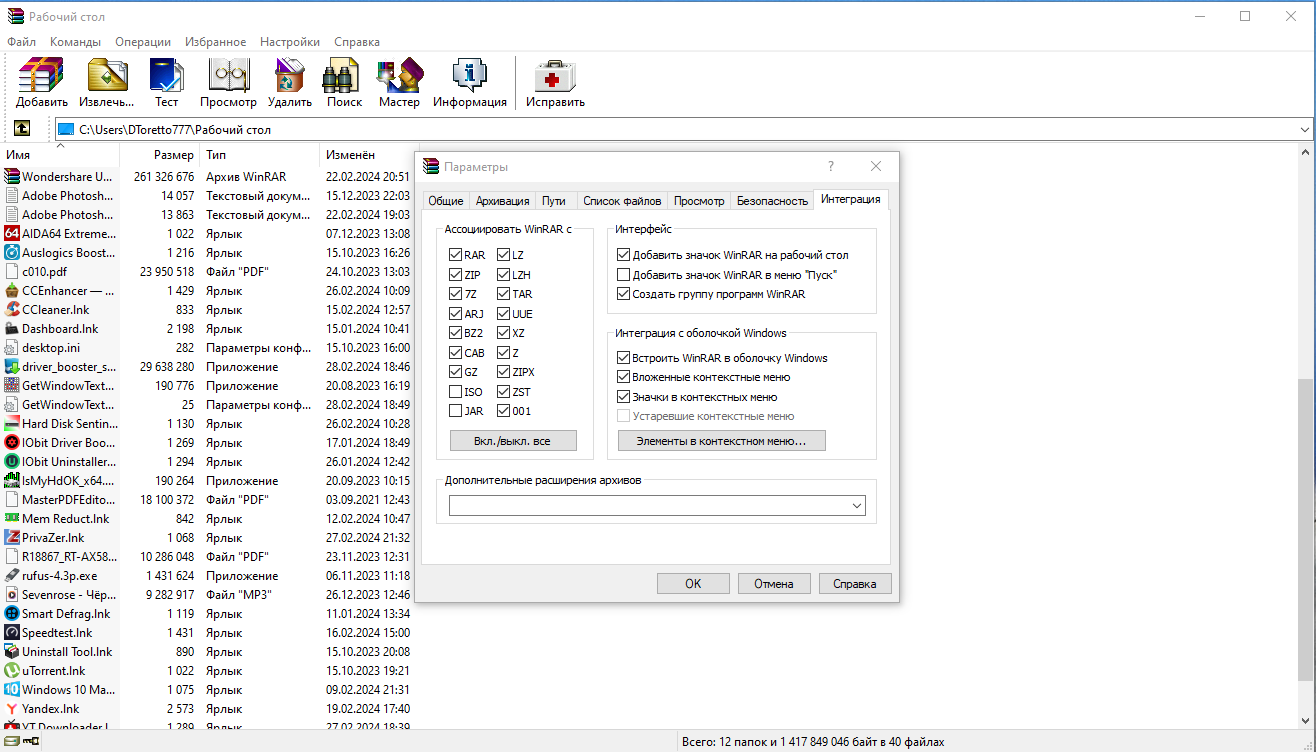Open the Файл menu

tap(21, 42)
